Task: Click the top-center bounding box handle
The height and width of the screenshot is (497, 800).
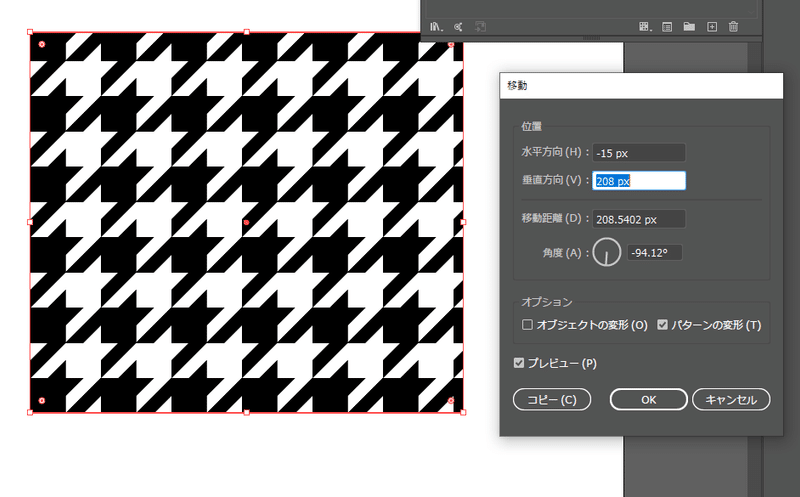Action: click(x=246, y=32)
